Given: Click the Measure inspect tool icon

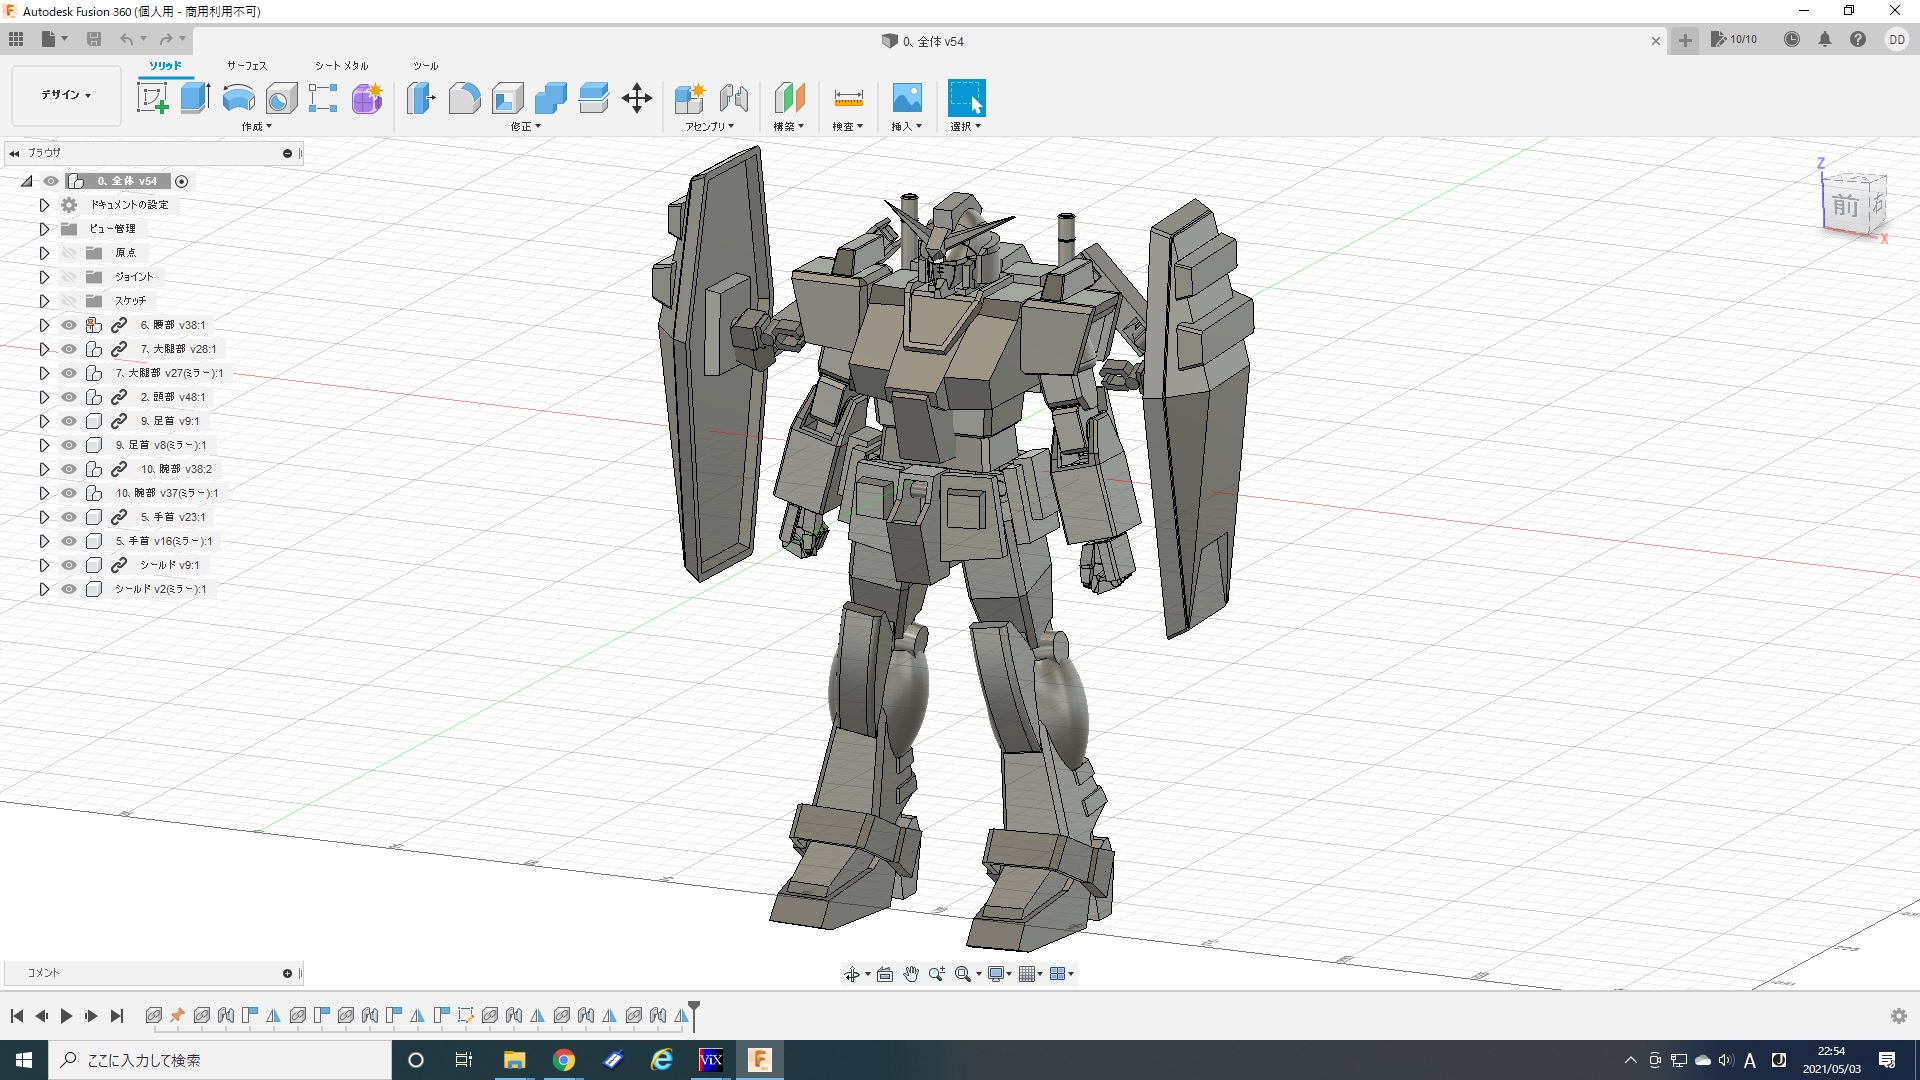Looking at the screenshot, I should coord(848,98).
